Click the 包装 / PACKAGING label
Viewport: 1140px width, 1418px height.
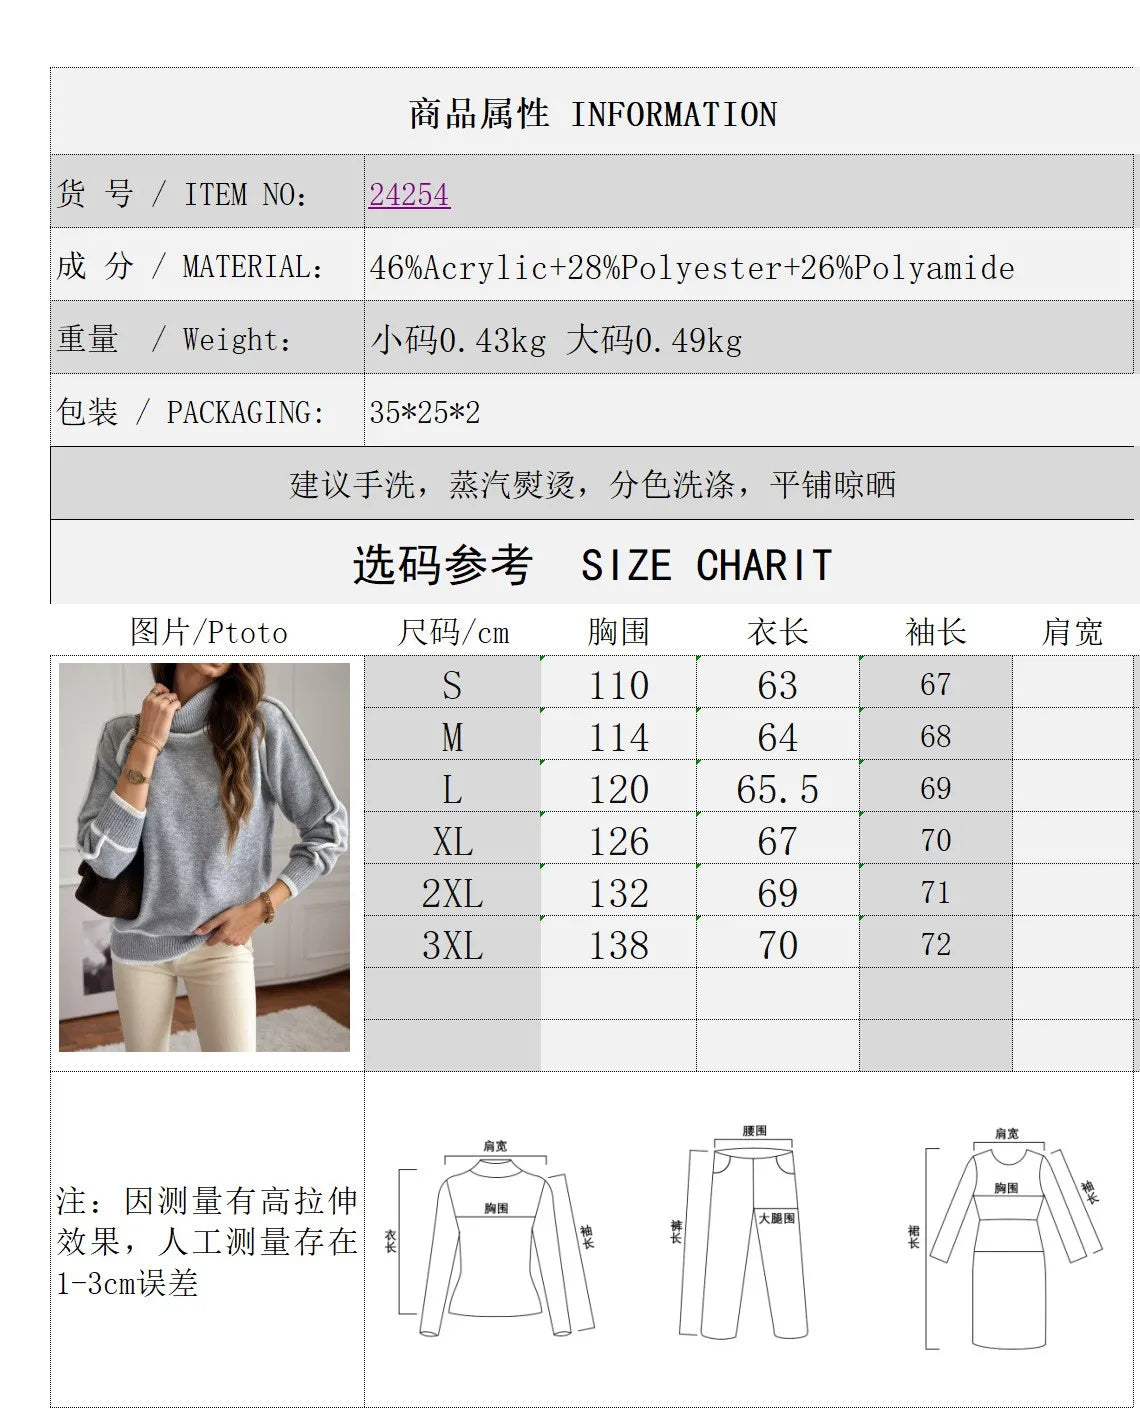pos(191,412)
